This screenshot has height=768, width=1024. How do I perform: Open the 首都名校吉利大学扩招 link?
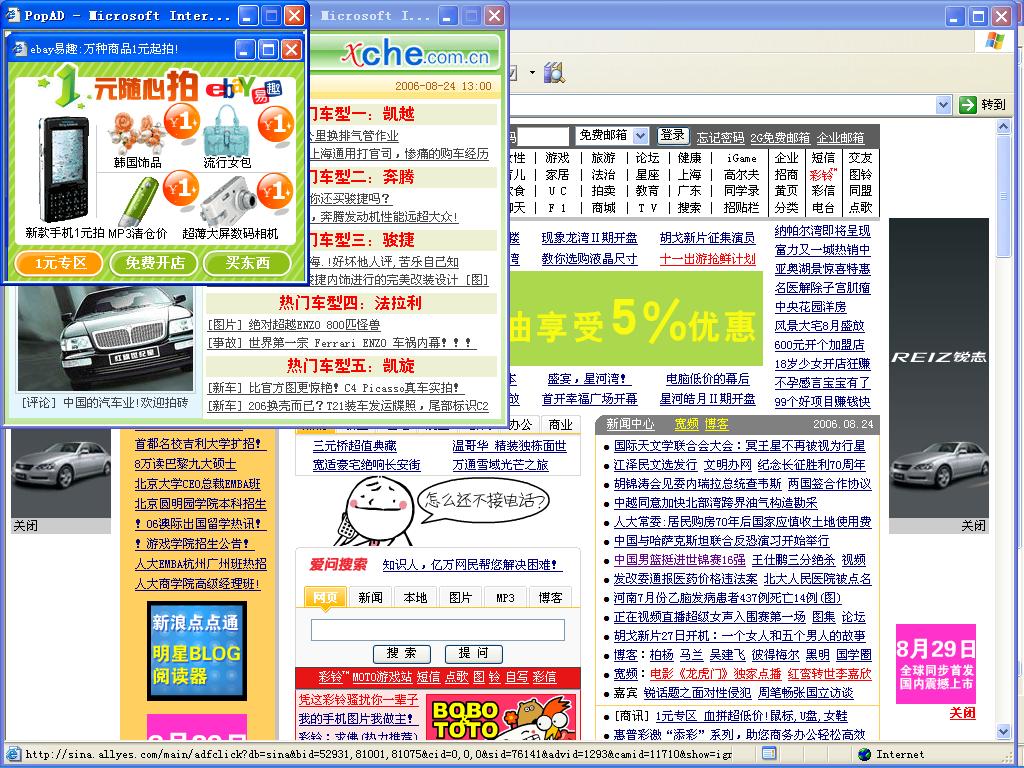tap(199, 444)
